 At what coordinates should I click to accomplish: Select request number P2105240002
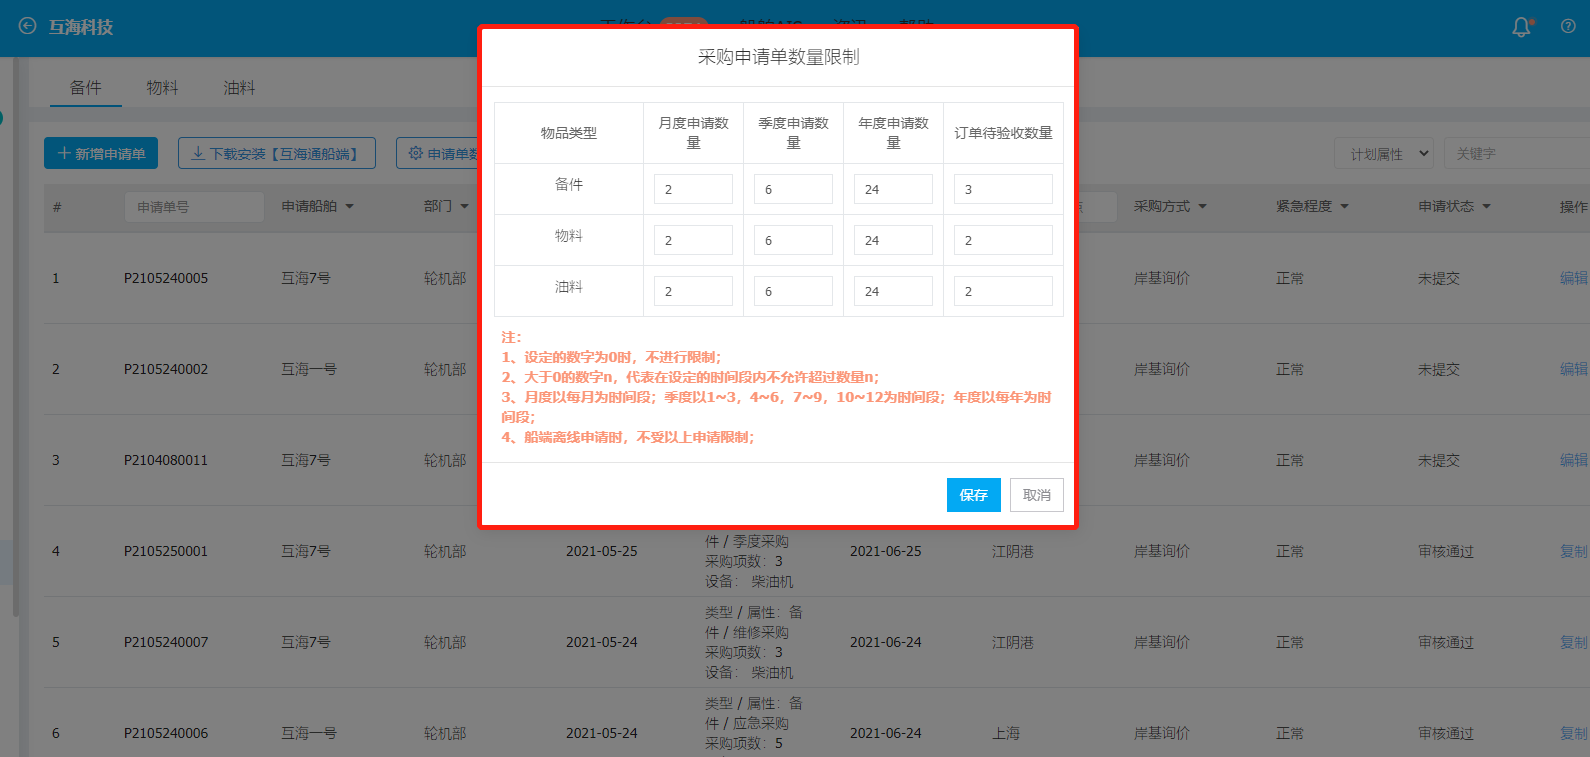click(166, 369)
